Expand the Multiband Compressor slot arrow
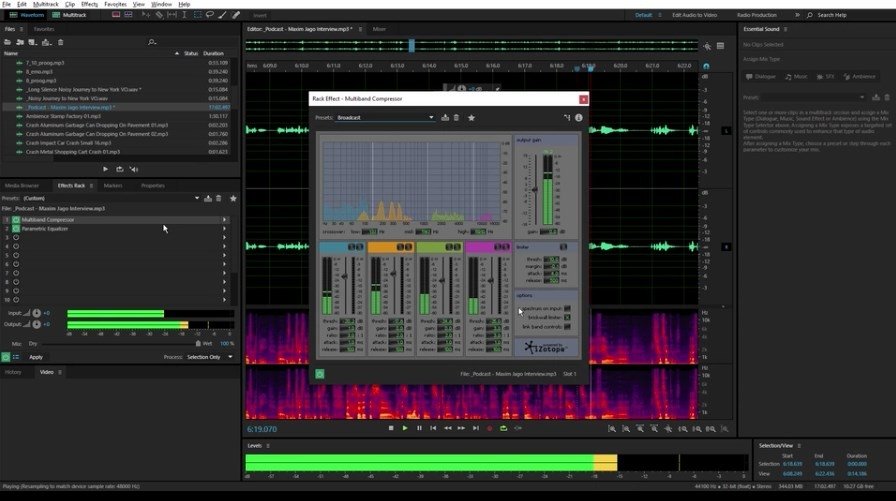896x501 pixels. coord(224,219)
